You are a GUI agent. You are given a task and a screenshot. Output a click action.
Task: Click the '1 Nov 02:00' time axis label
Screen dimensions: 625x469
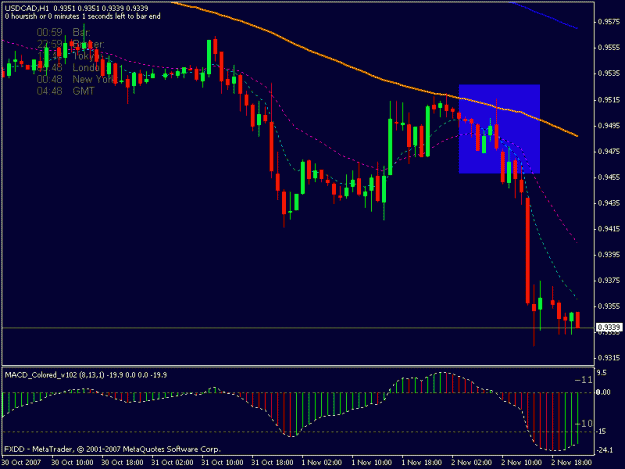(322, 462)
